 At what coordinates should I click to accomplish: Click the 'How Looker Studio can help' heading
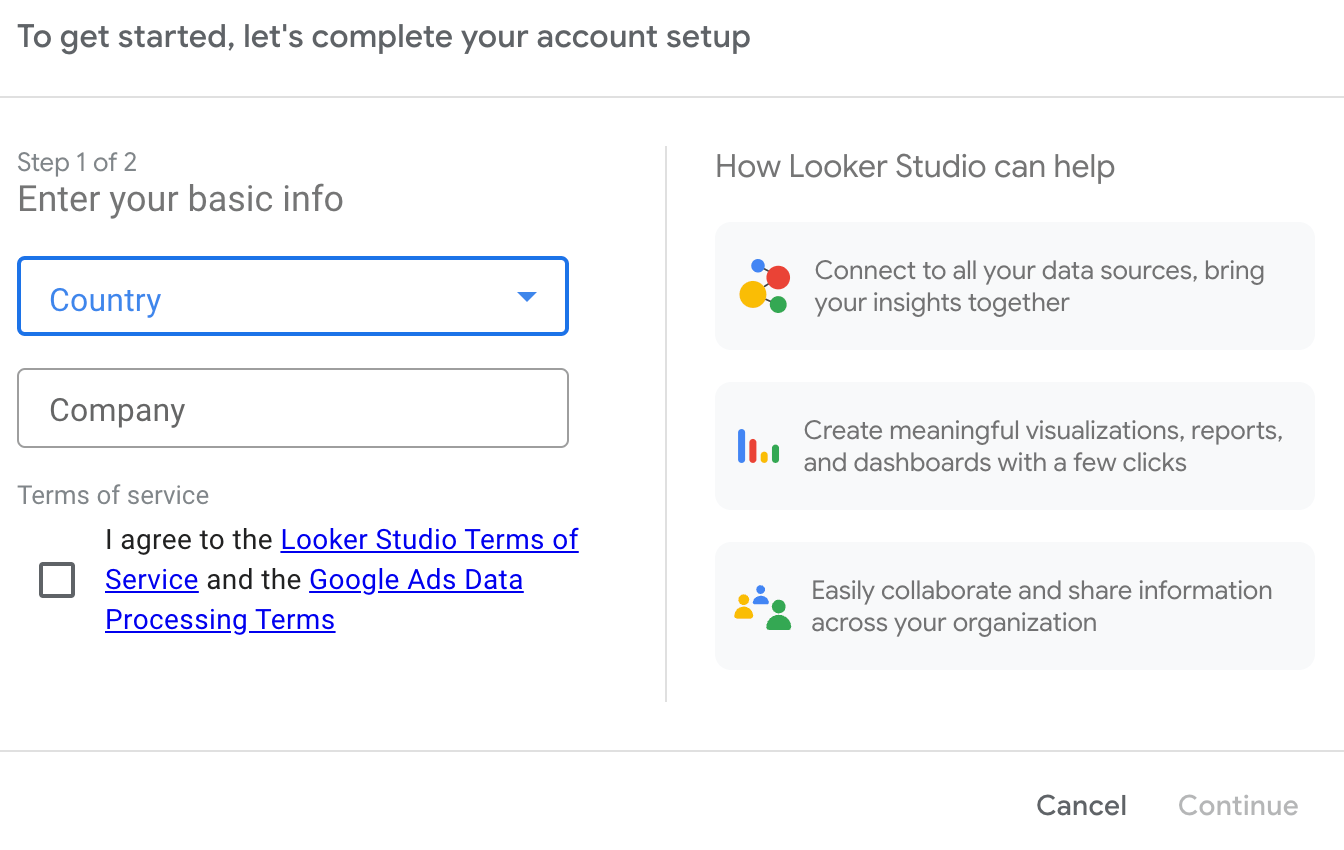pos(914,166)
